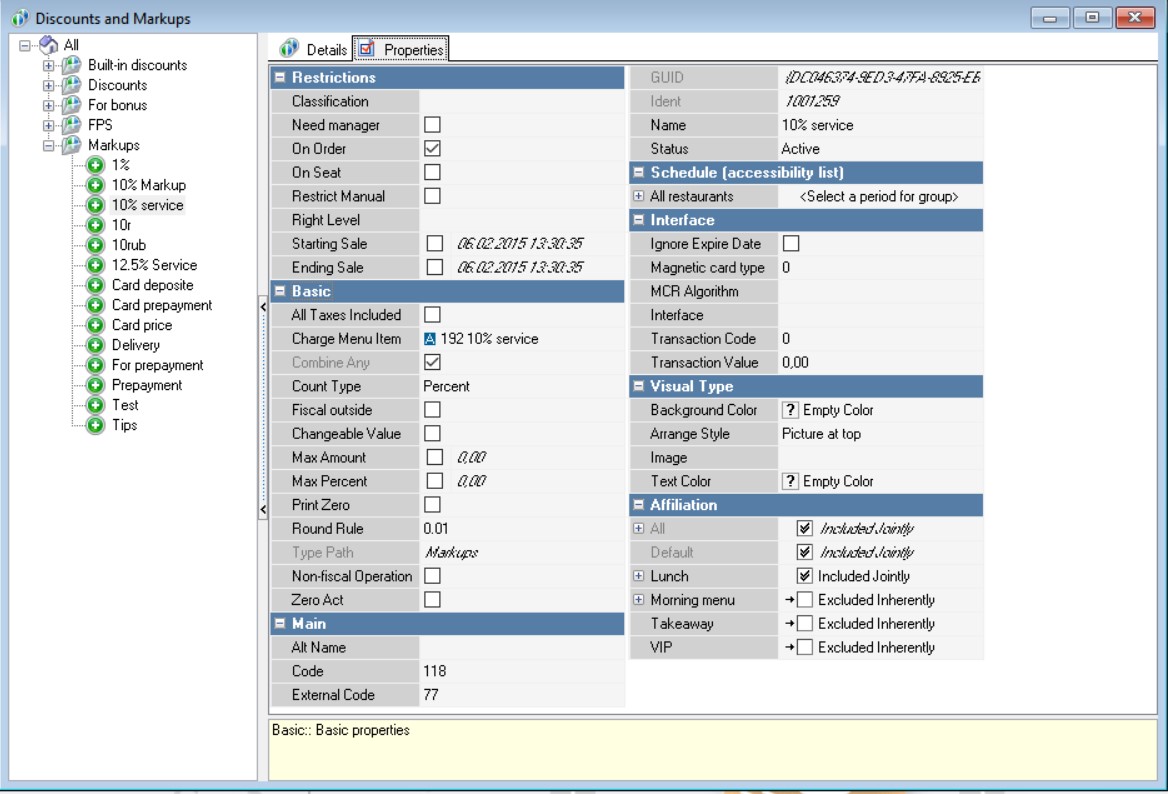Expand the All restaurants schedule row
The image size is (1168, 794).
(x=638, y=197)
